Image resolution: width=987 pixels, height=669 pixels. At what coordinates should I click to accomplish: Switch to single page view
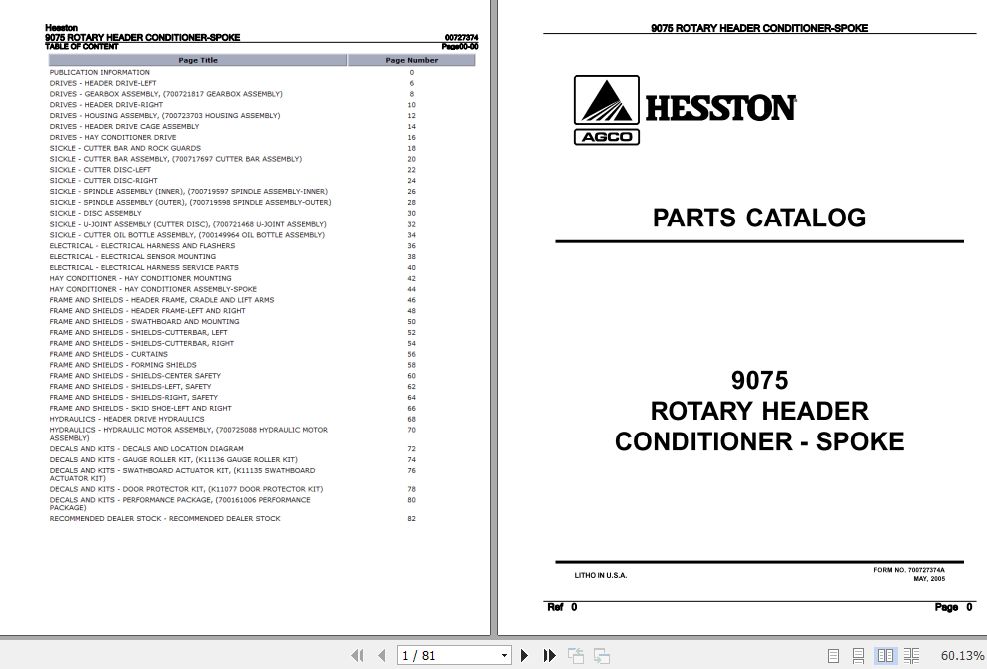[x=833, y=655]
